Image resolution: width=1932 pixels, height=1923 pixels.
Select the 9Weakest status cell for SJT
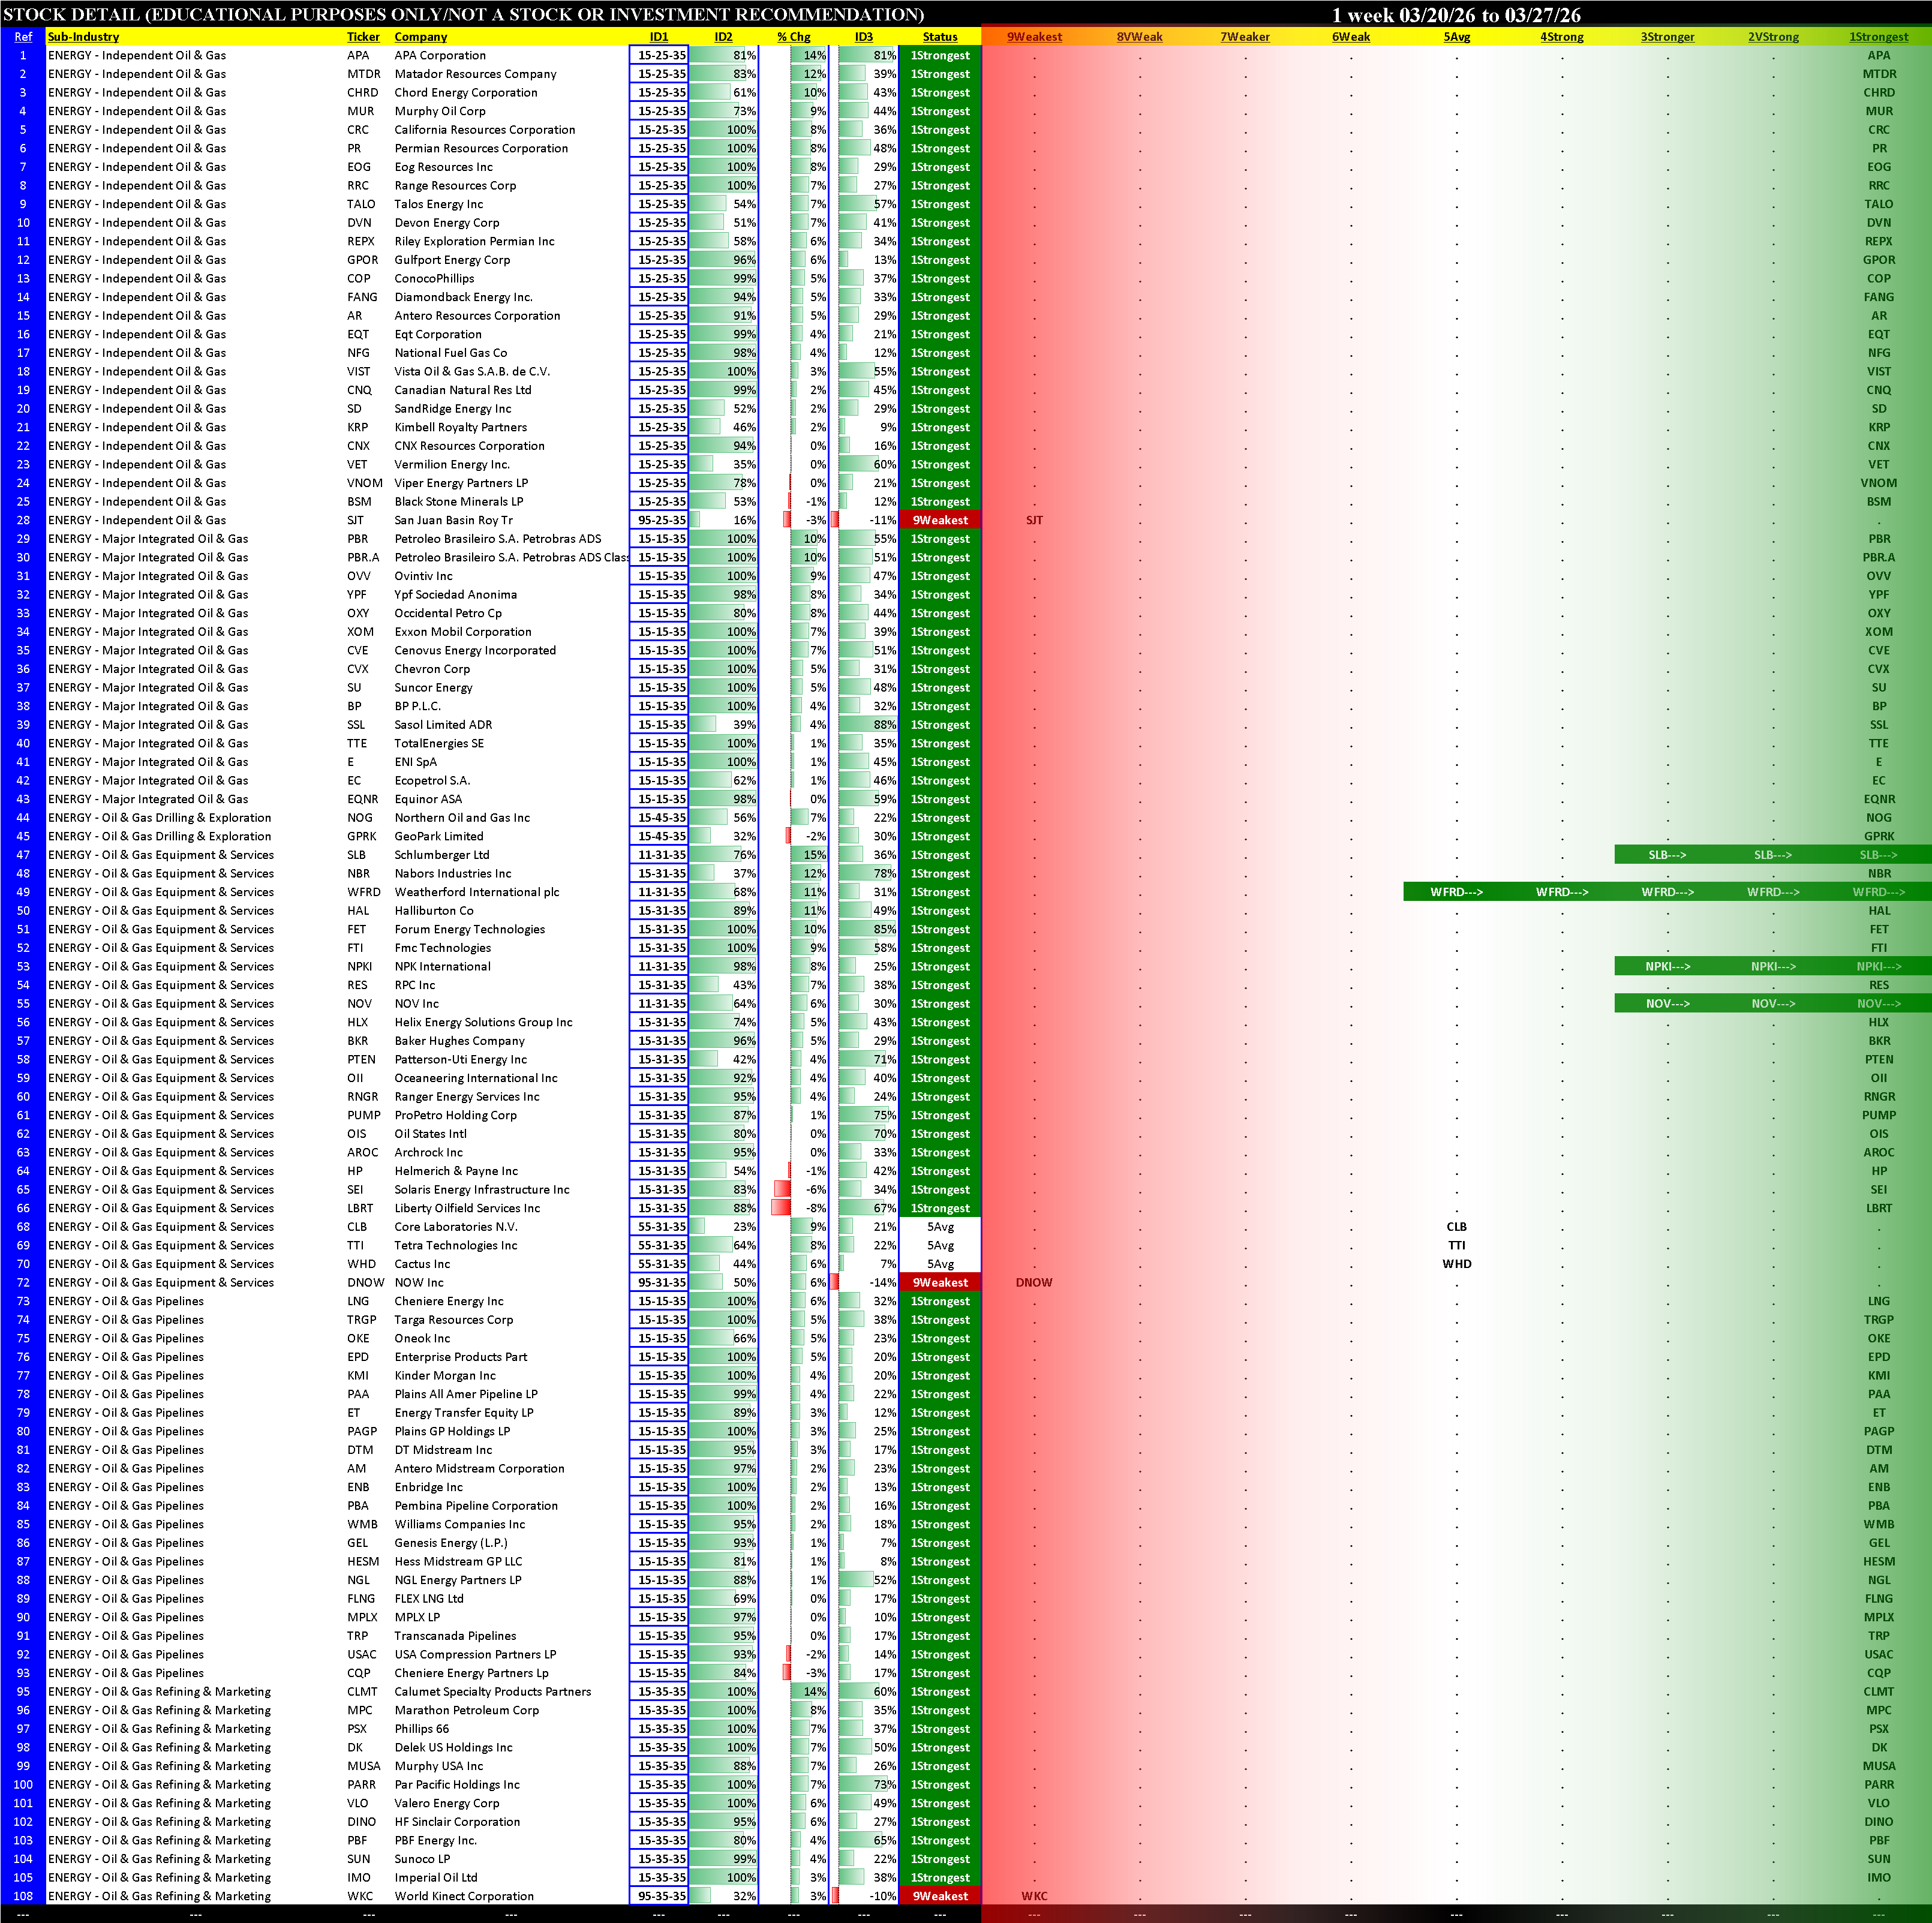point(939,520)
